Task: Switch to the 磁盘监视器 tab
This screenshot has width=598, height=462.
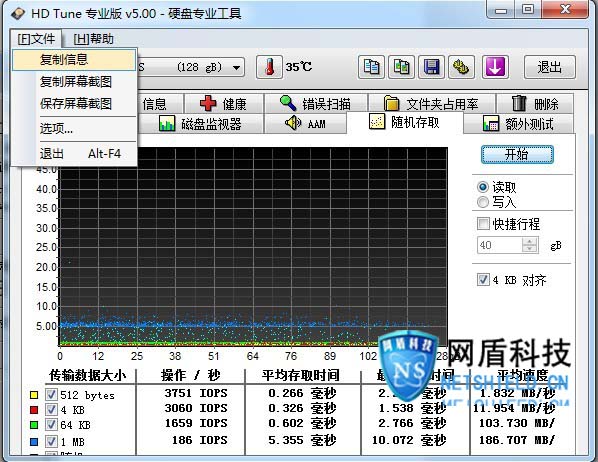Action: click(x=200, y=124)
